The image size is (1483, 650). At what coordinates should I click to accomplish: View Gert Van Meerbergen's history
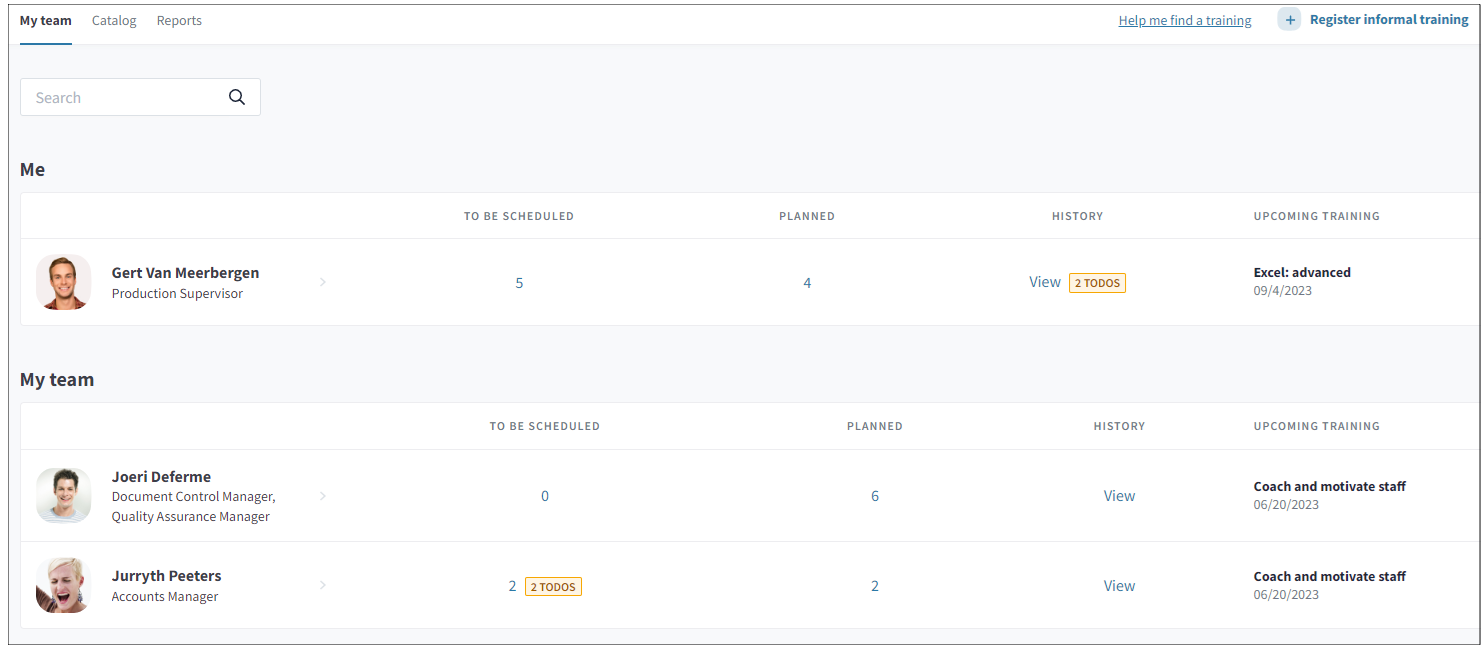[x=1045, y=282]
